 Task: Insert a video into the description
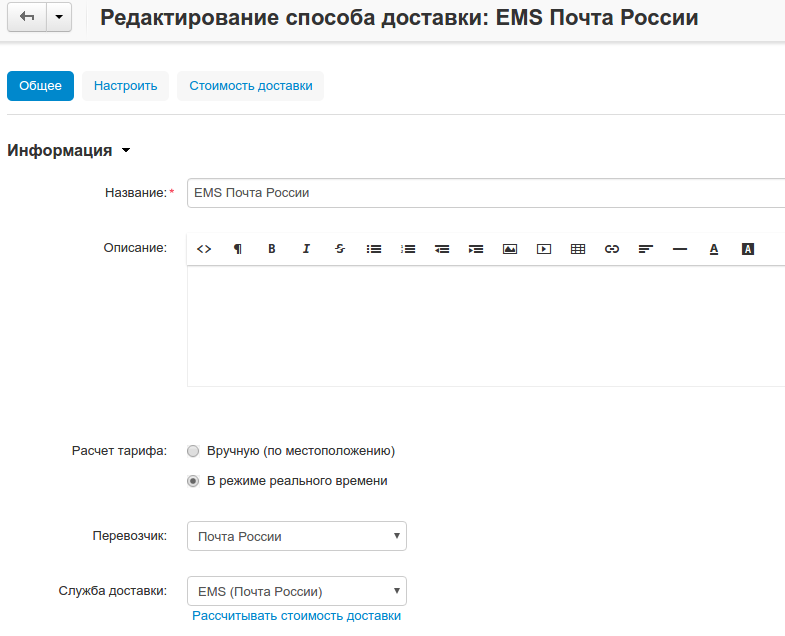544,249
